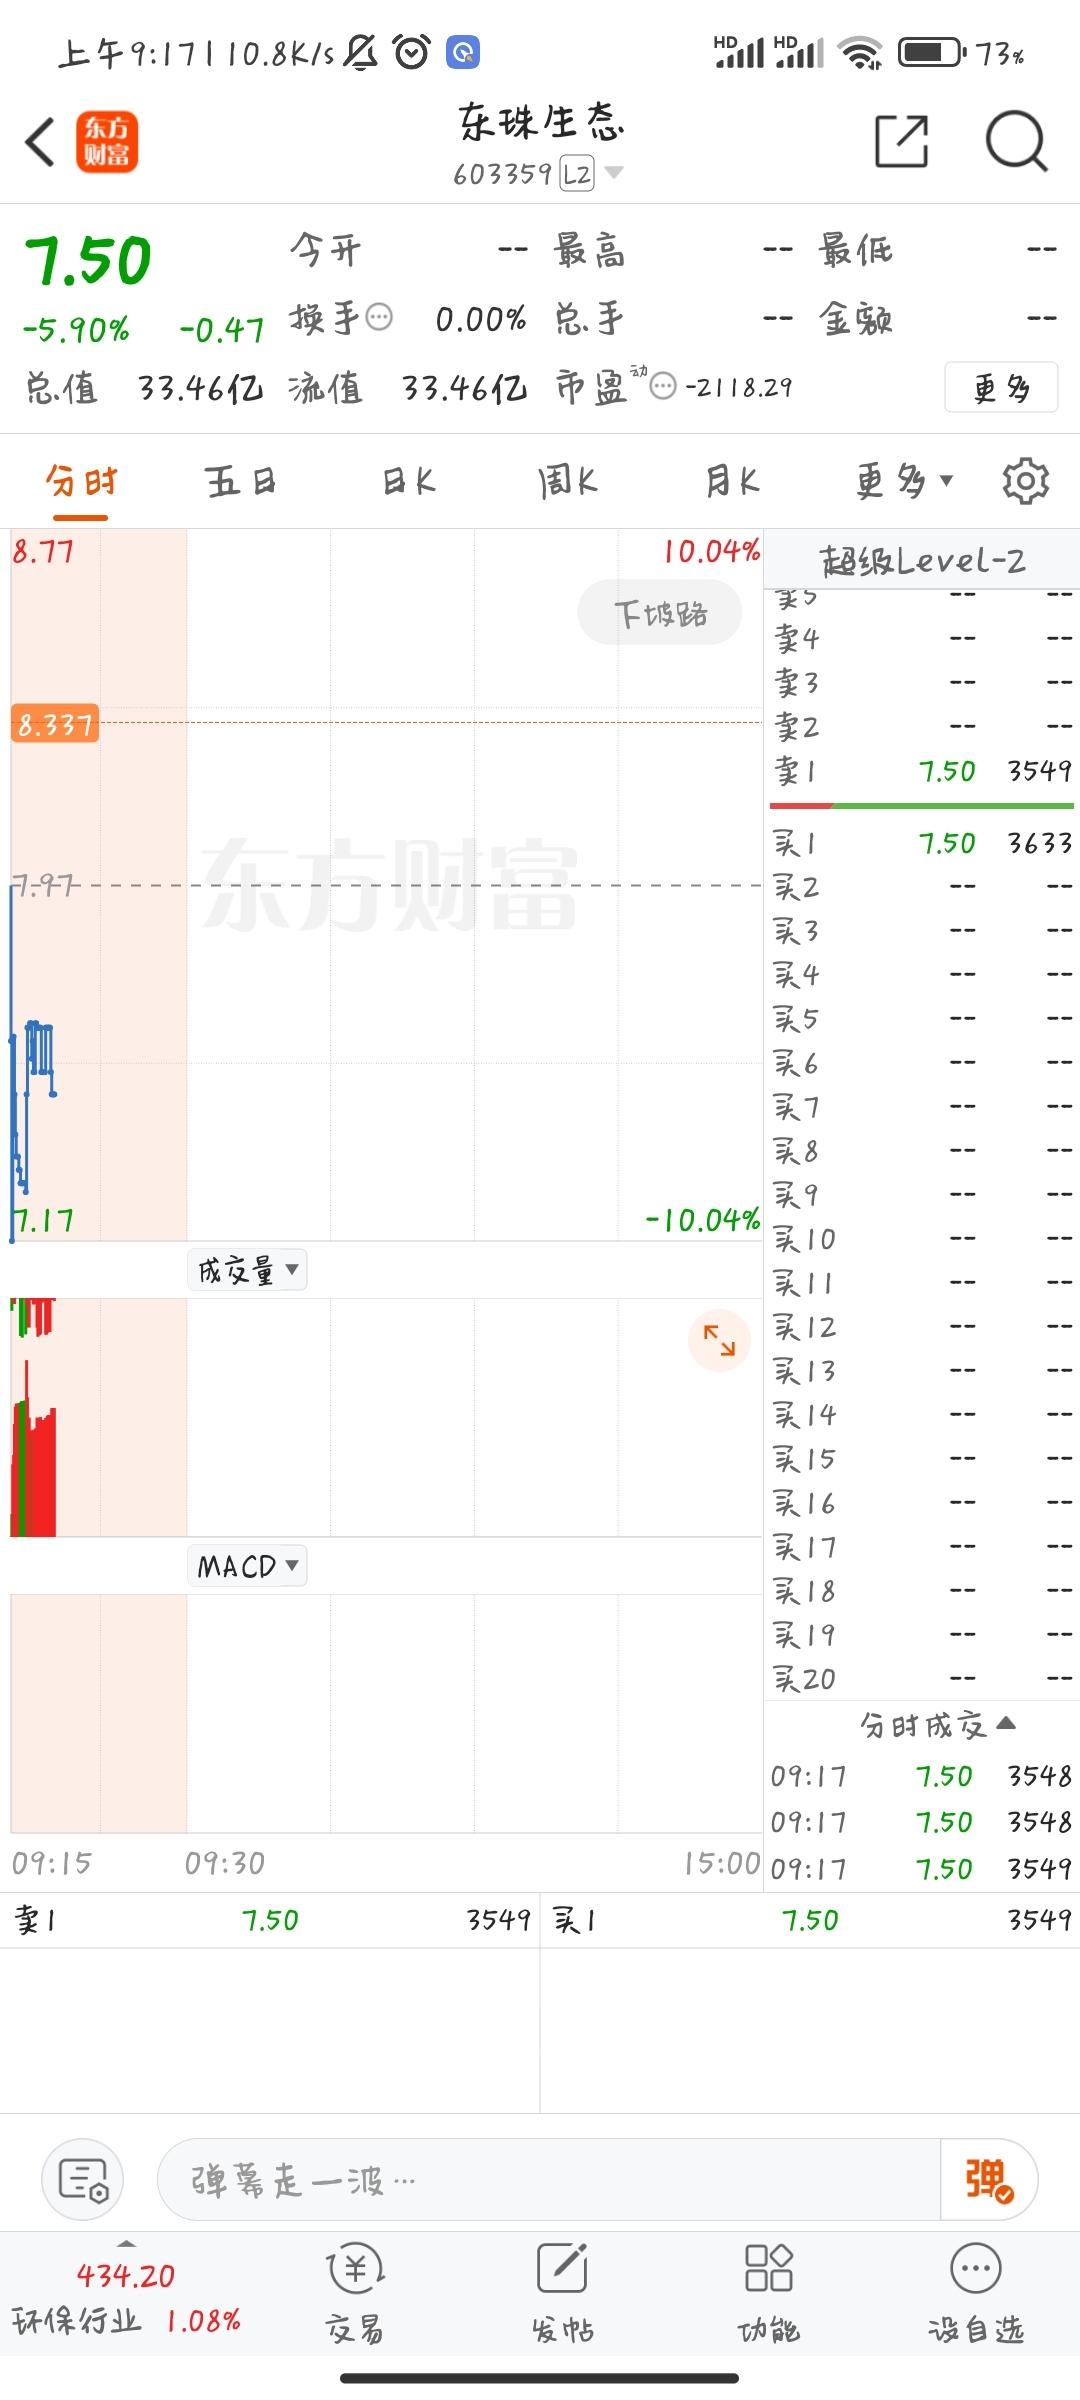
Task: Tap the 弹幕走一波 input field
Action: tap(548, 2179)
